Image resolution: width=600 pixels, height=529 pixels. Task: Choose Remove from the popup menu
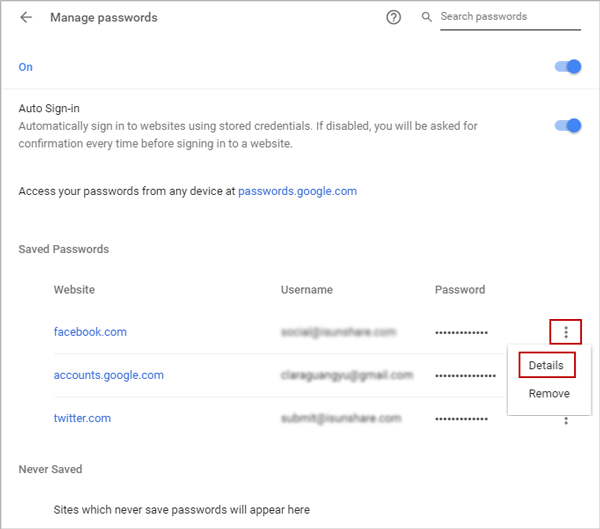pyautogui.click(x=549, y=393)
